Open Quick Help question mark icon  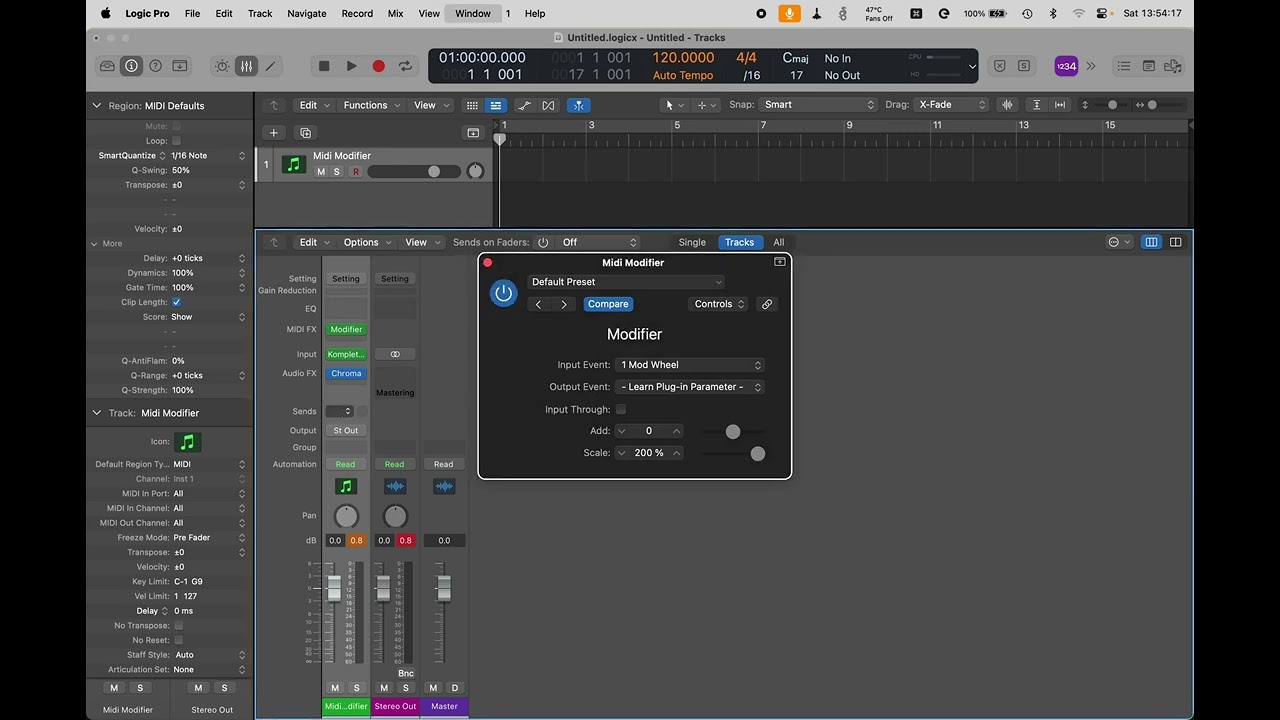click(155, 66)
